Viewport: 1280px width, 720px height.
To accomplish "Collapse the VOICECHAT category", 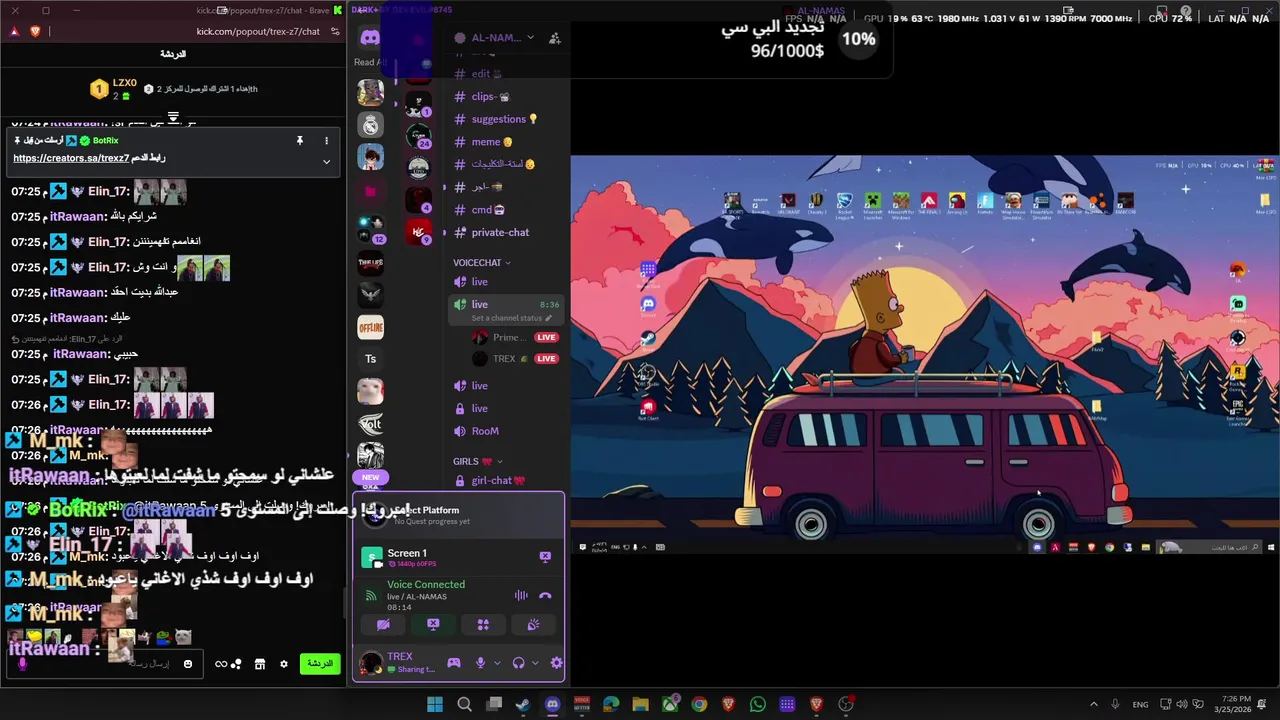I will pyautogui.click(x=482, y=263).
